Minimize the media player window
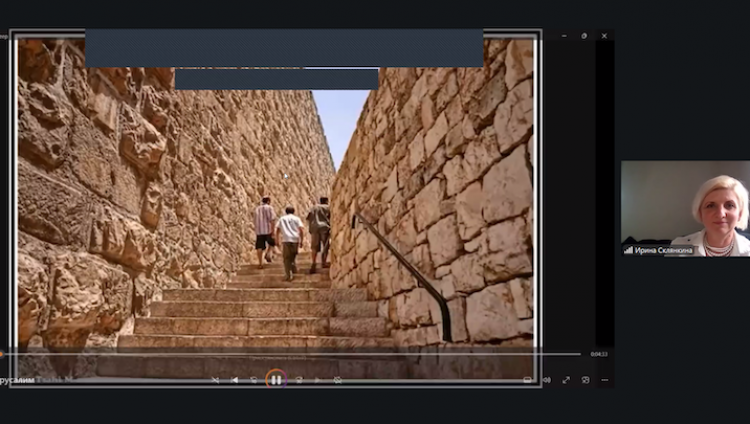 click(x=564, y=36)
